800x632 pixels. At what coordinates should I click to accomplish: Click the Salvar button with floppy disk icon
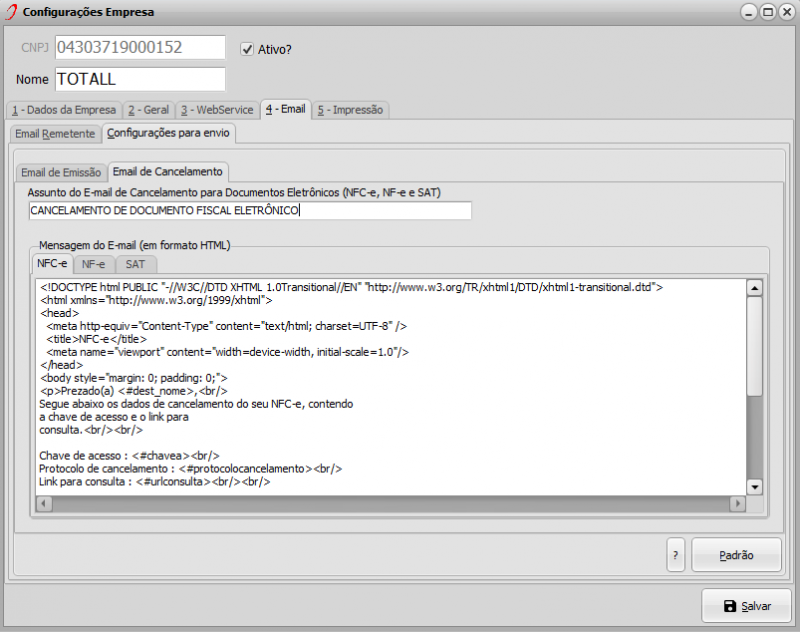pyautogui.click(x=746, y=606)
